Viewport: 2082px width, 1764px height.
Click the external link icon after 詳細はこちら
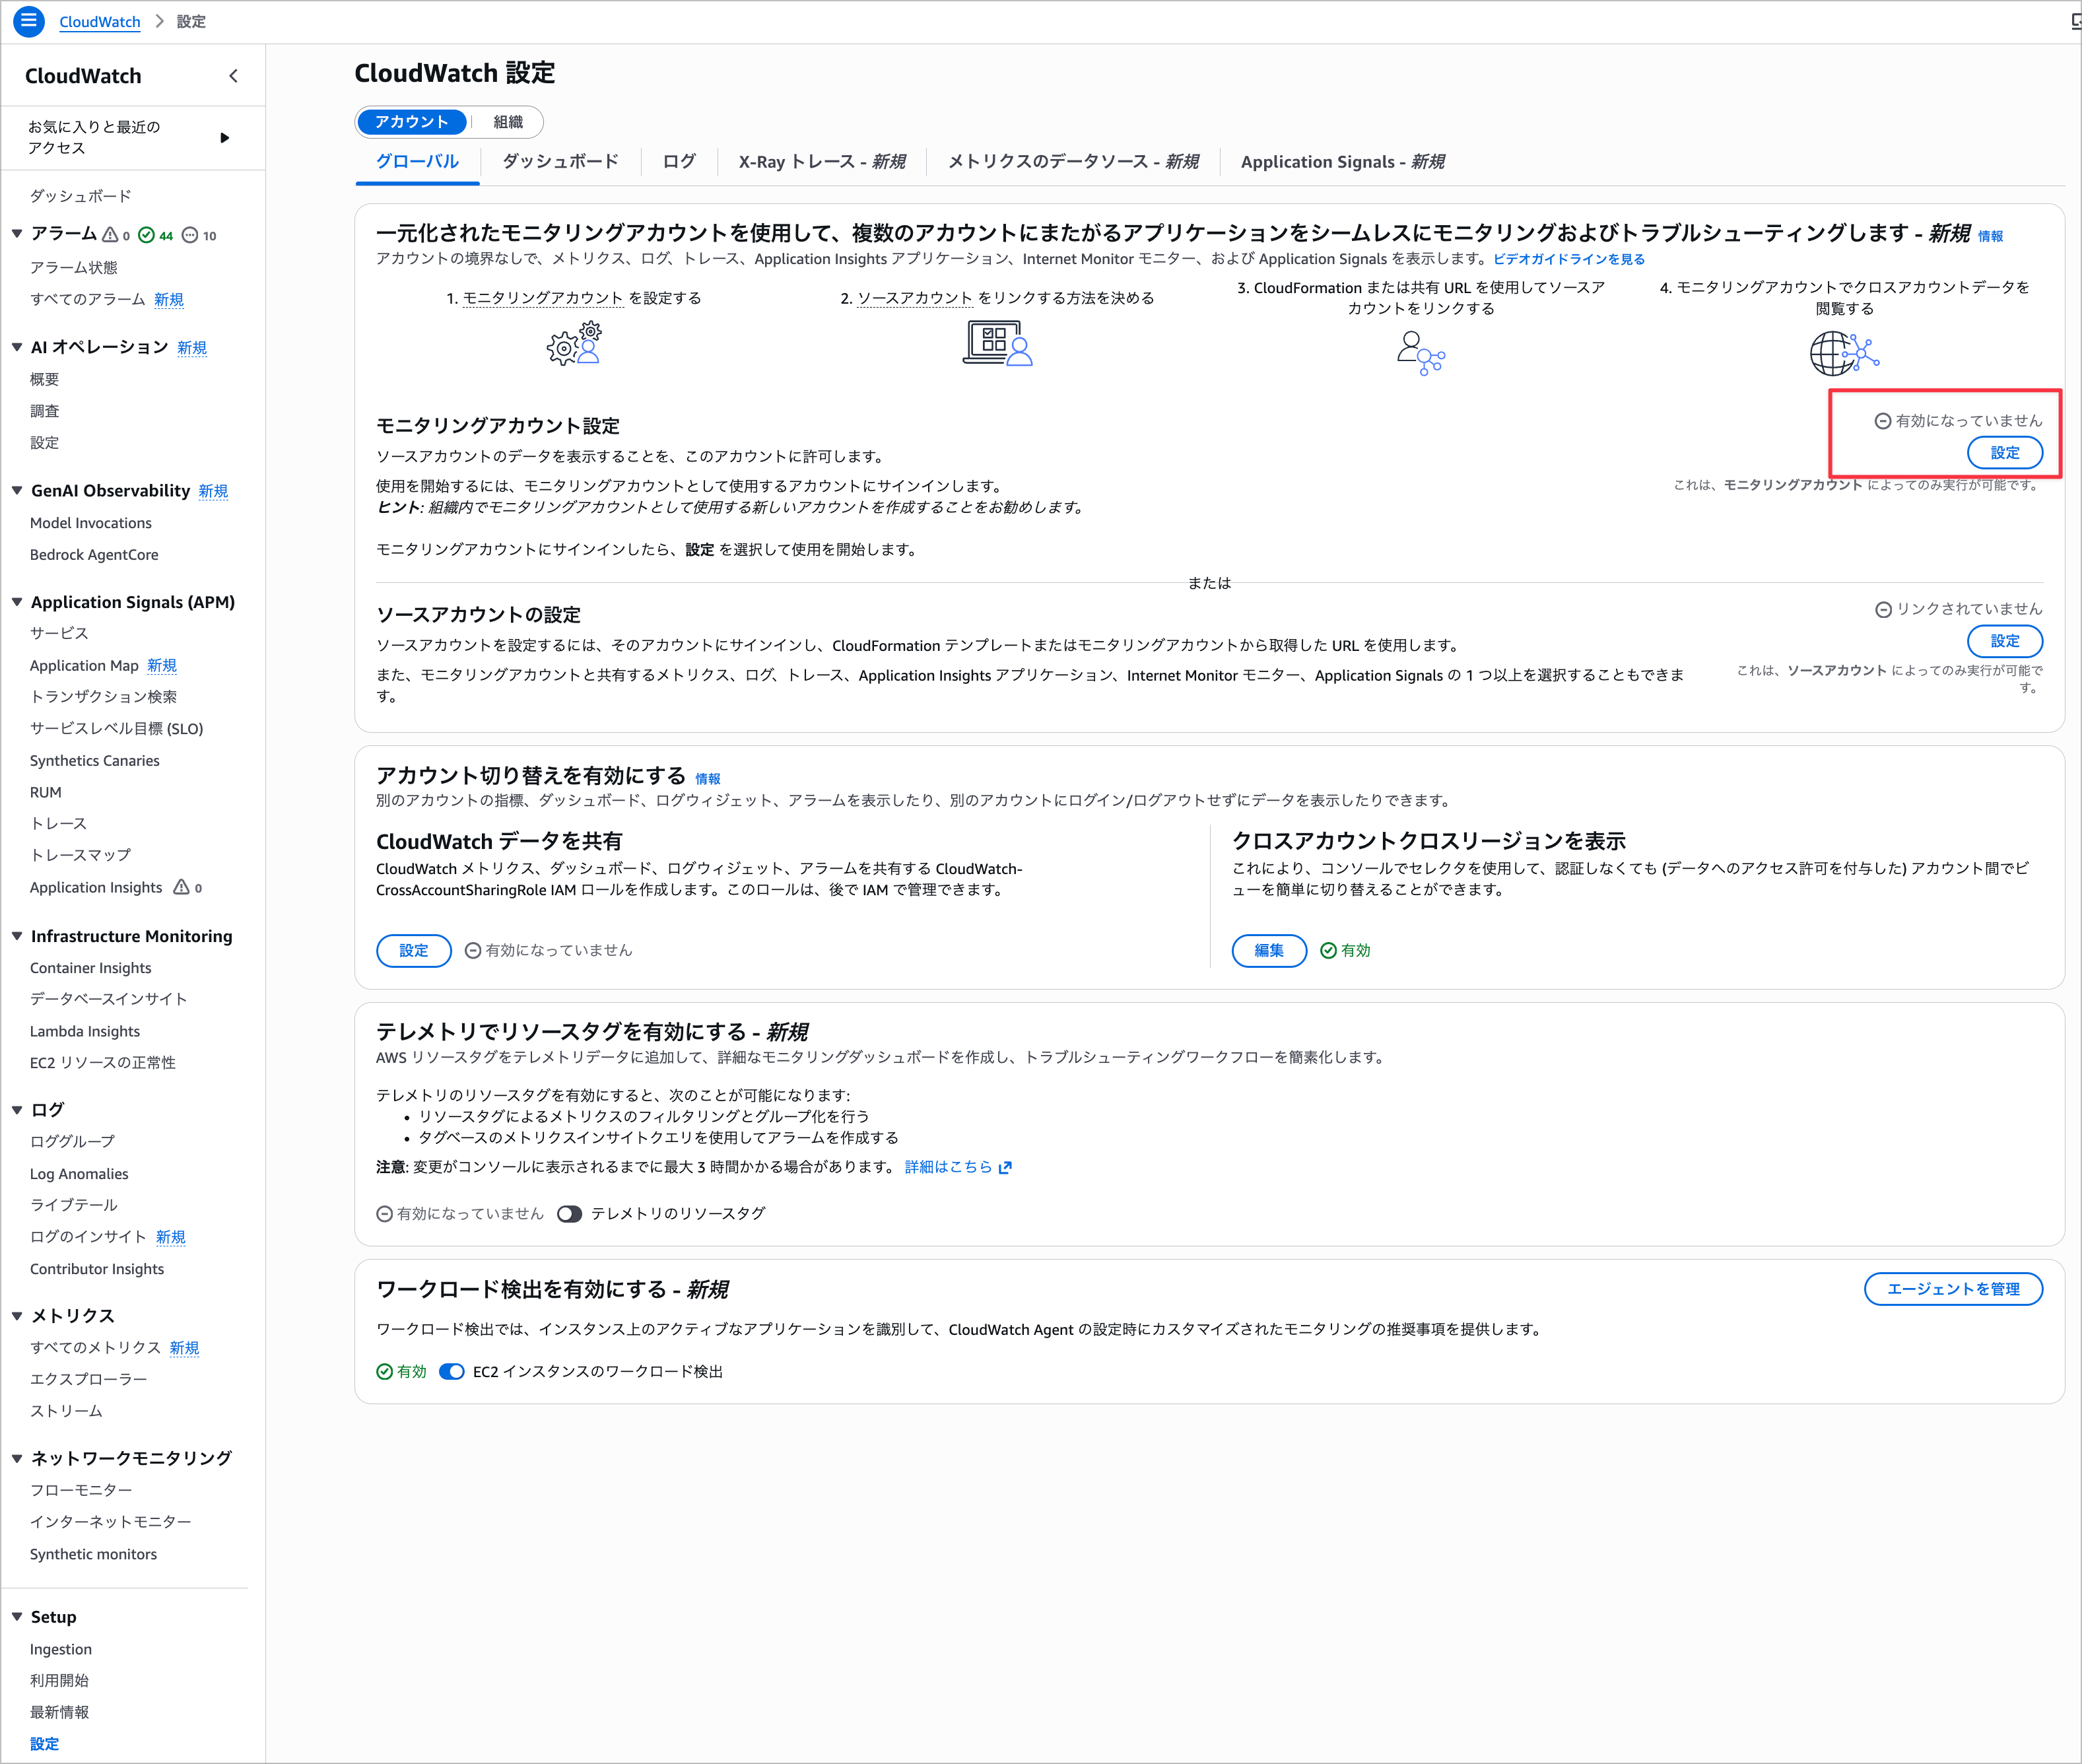click(1006, 1167)
